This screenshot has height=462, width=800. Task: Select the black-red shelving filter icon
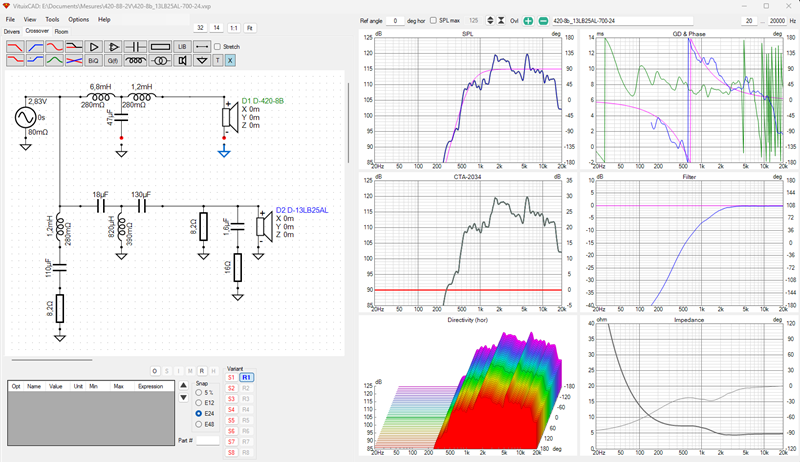tap(74, 47)
